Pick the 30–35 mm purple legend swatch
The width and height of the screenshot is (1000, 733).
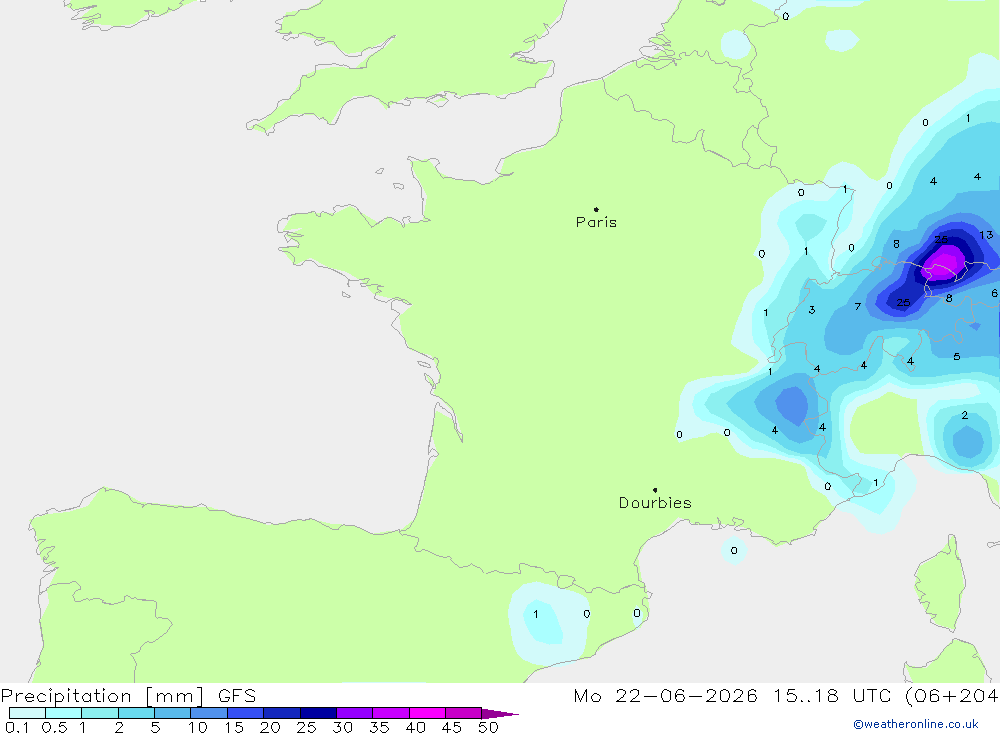pyautogui.click(x=355, y=713)
